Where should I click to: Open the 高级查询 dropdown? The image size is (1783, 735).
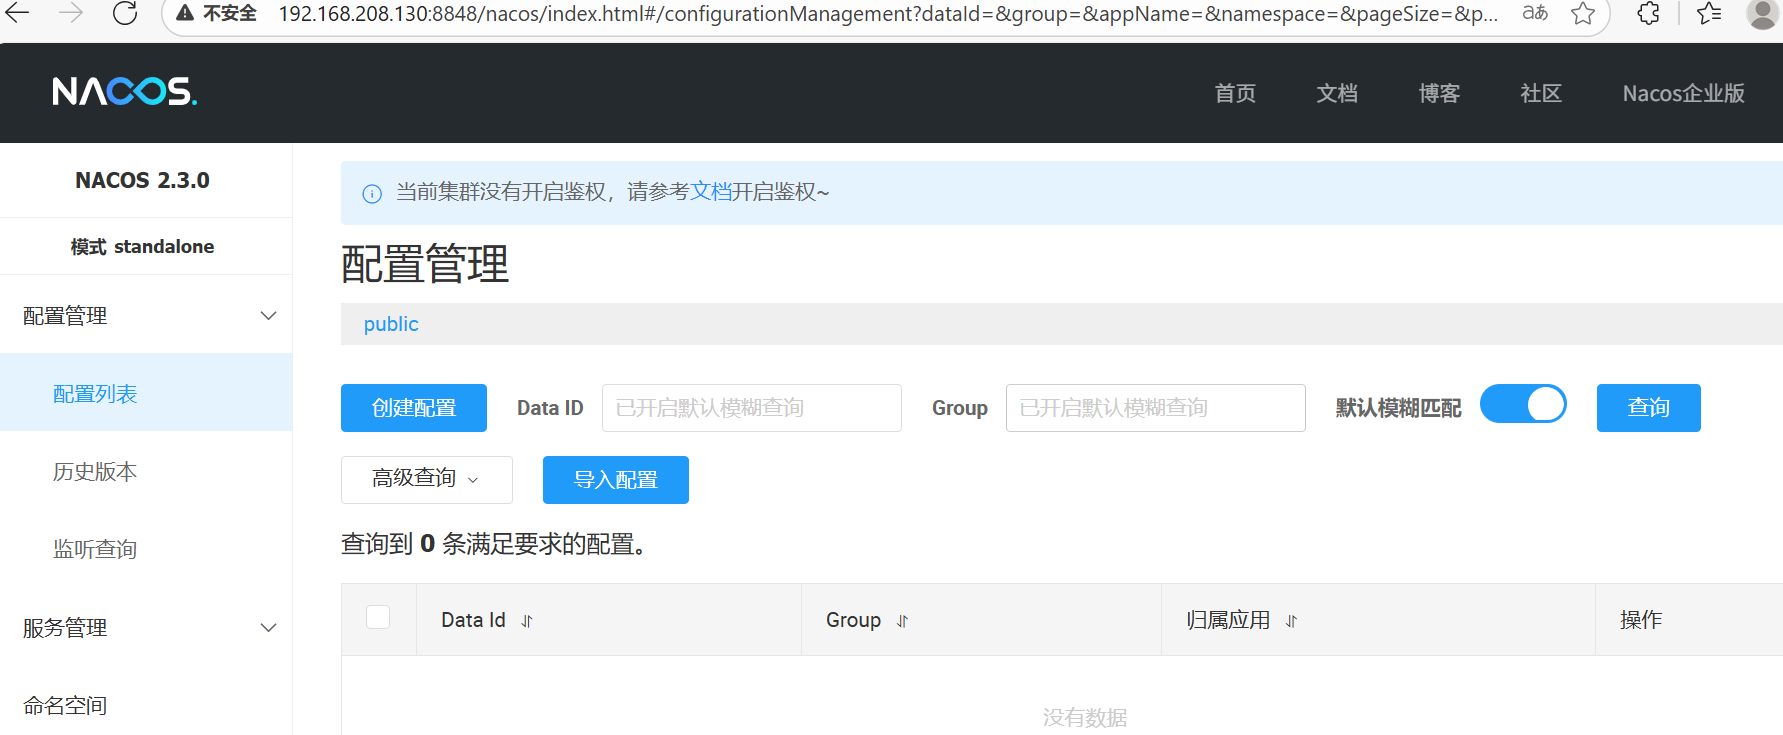pyautogui.click(x=427, y=480)
